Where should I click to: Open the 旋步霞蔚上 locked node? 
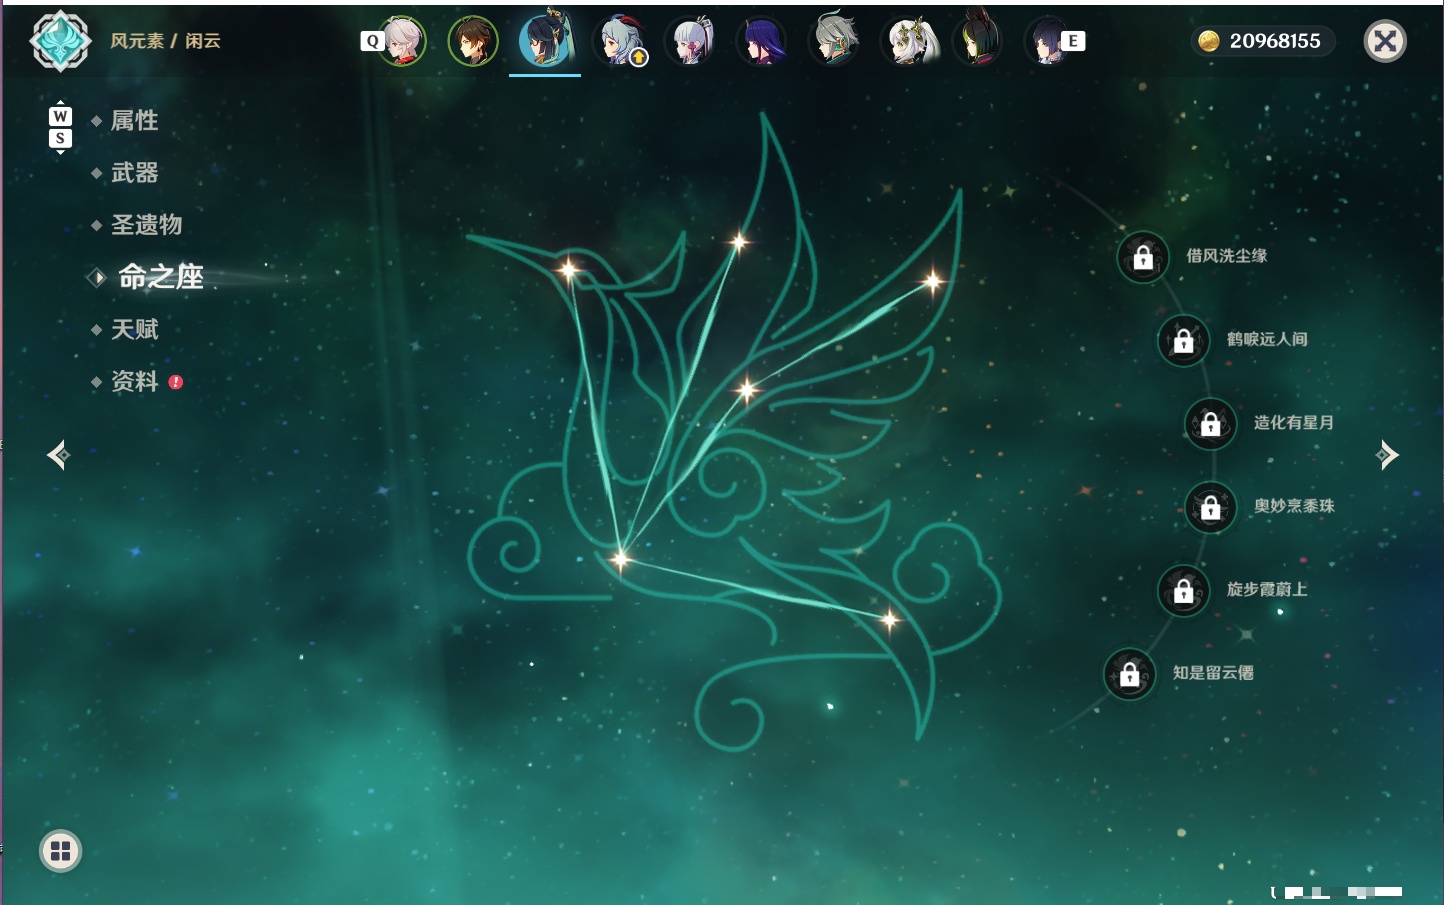click(1183, 590)
